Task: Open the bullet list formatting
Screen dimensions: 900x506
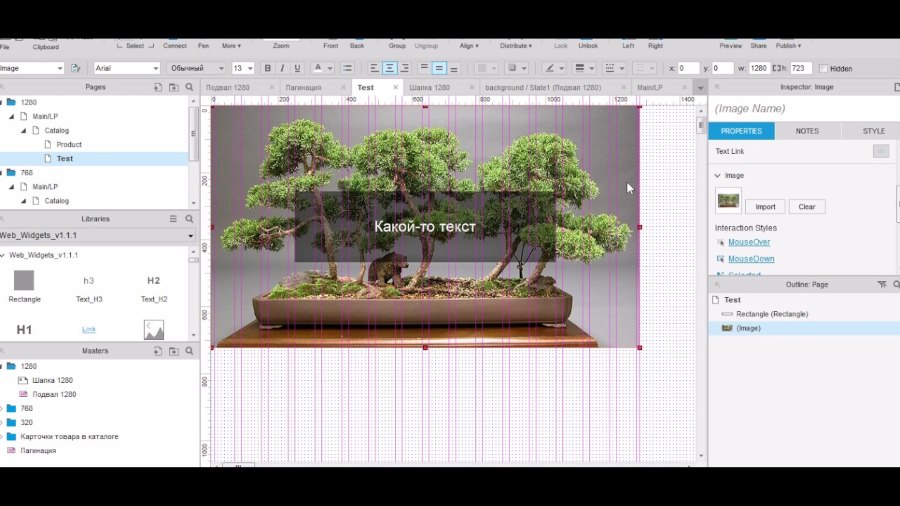Action: pos(347,68)
